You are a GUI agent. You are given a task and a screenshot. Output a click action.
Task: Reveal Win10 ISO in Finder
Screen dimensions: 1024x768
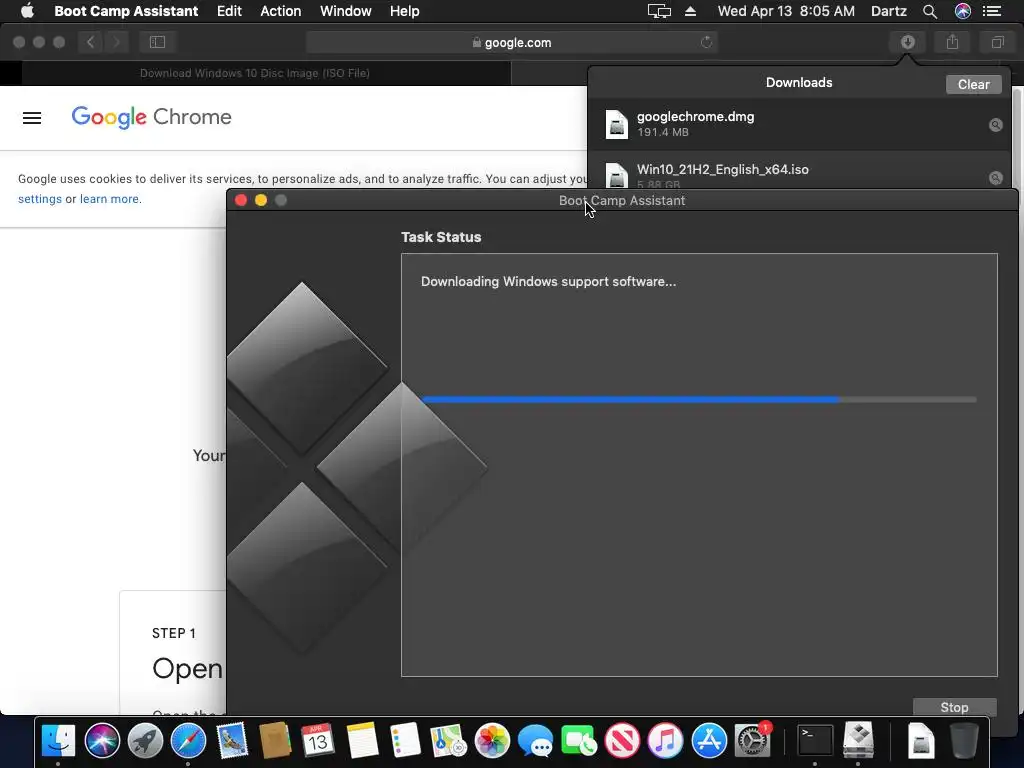tap(995, 178)
